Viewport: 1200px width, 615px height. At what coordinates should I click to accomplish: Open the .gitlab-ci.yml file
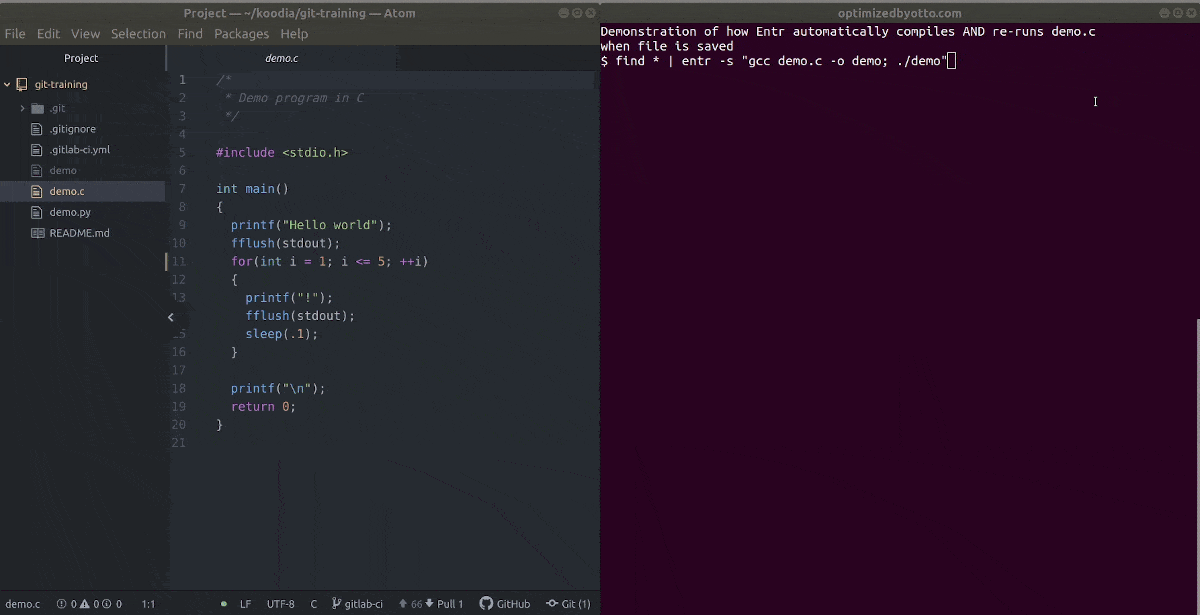click(x=80, y=150)
